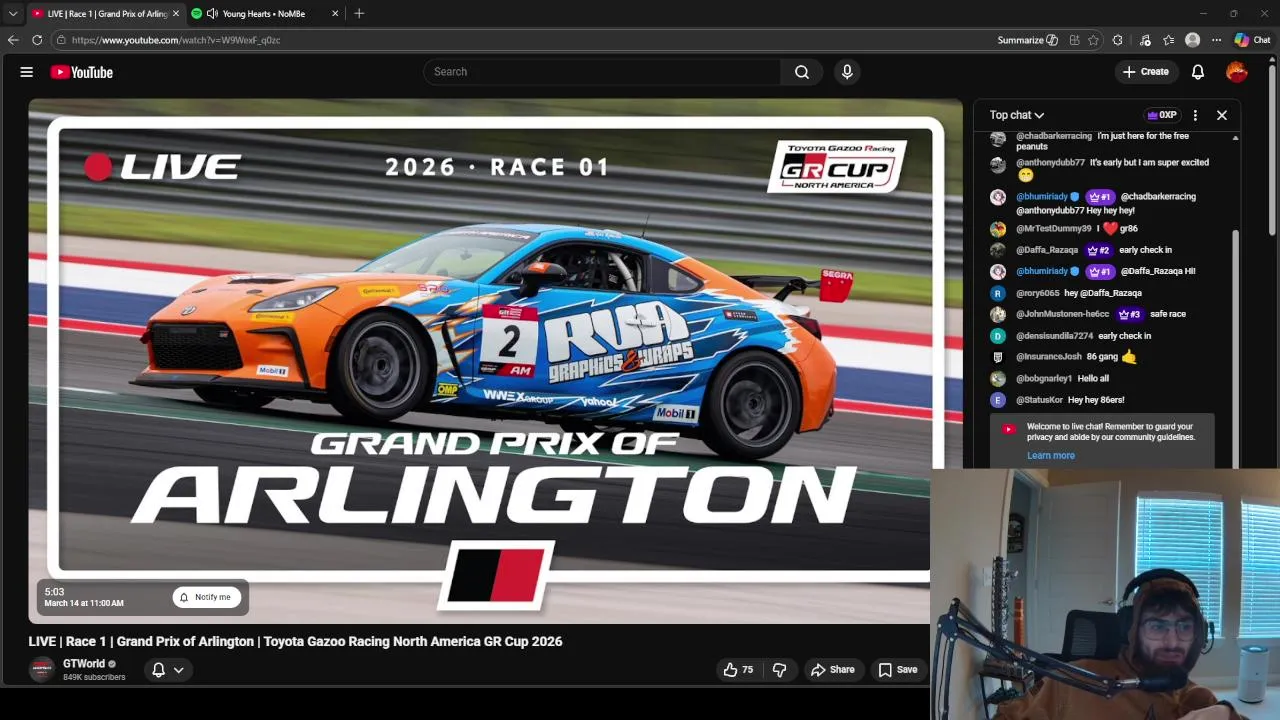
Task: Close the live chat panel
Action: 1222,115
